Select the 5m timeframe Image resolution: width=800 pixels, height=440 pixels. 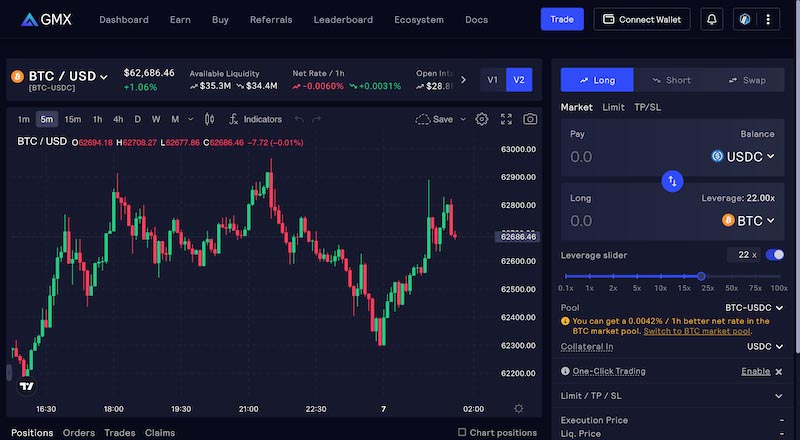point(46,119)
